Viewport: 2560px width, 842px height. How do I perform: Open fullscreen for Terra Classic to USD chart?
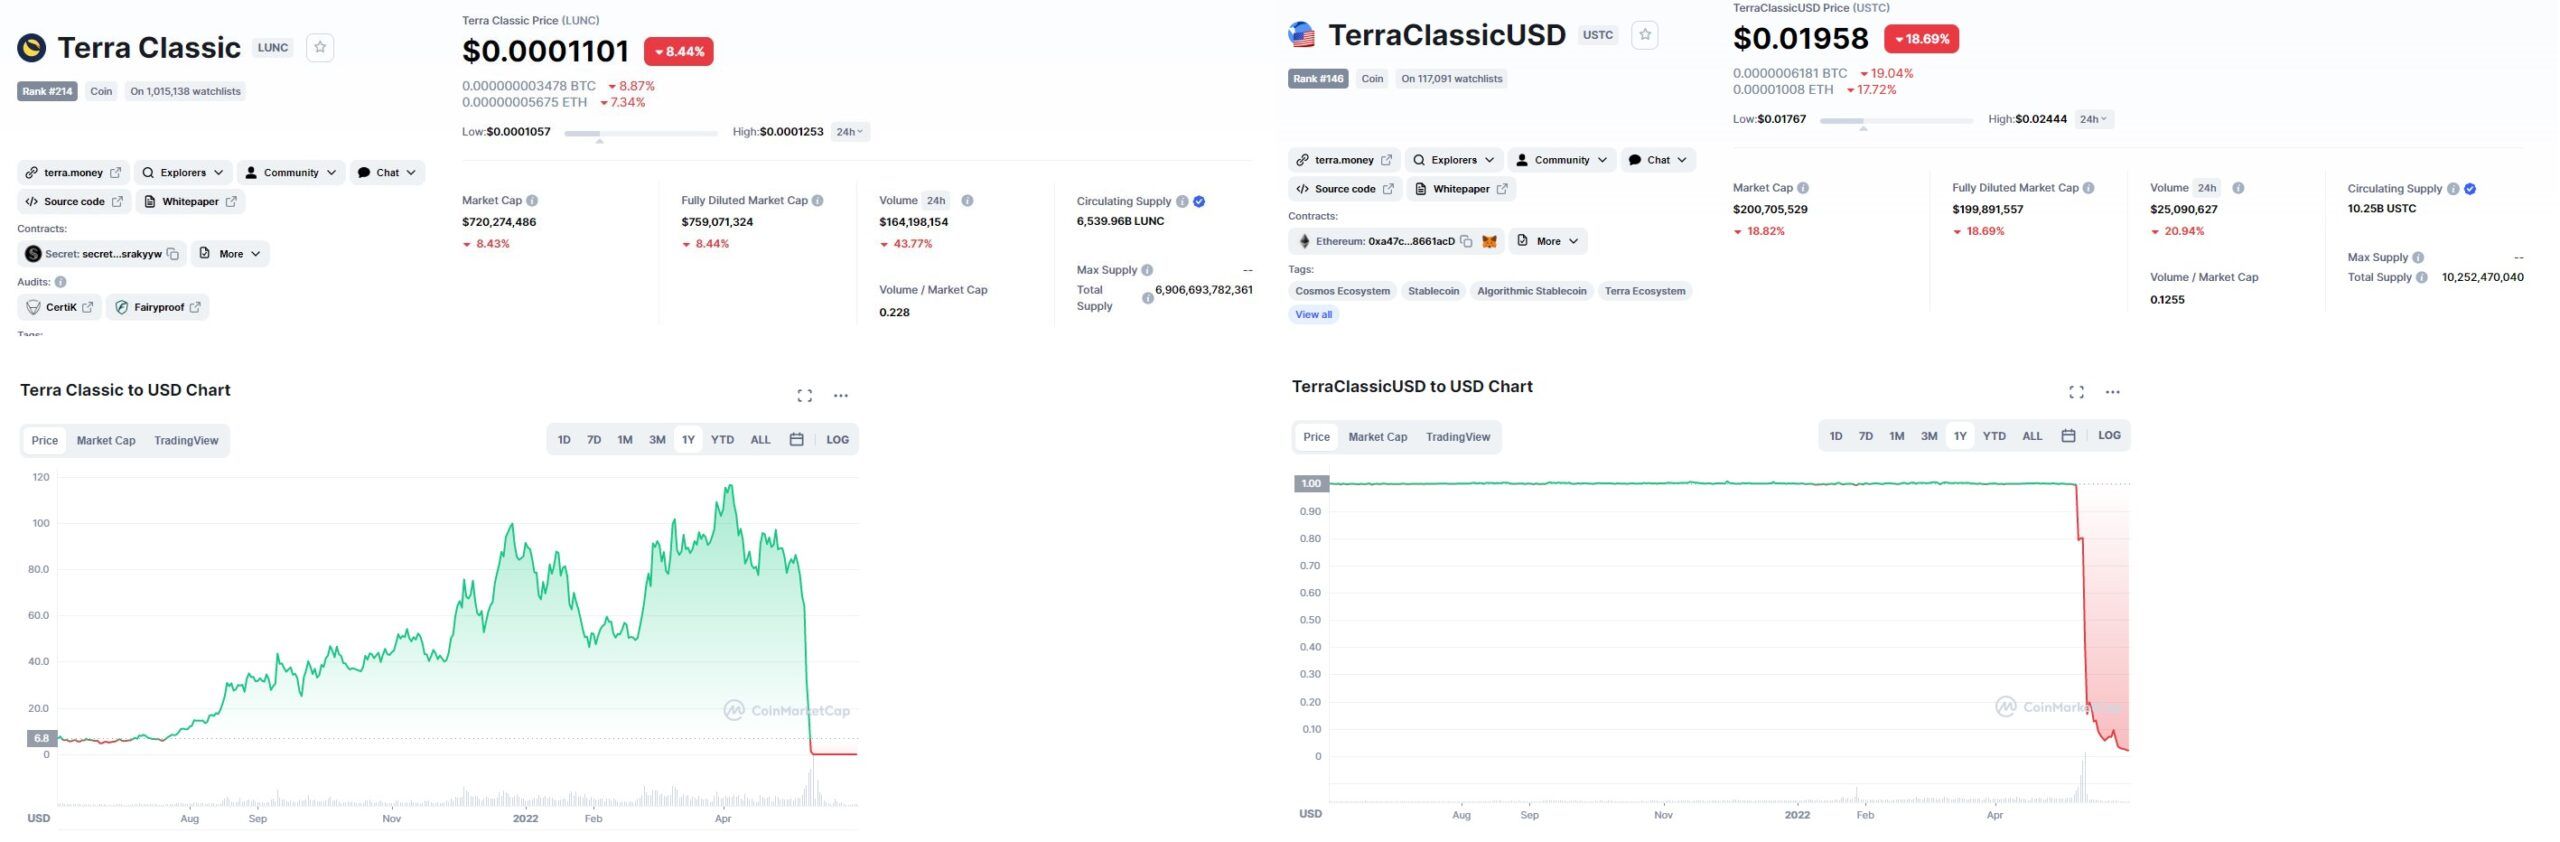pos(805,395)
